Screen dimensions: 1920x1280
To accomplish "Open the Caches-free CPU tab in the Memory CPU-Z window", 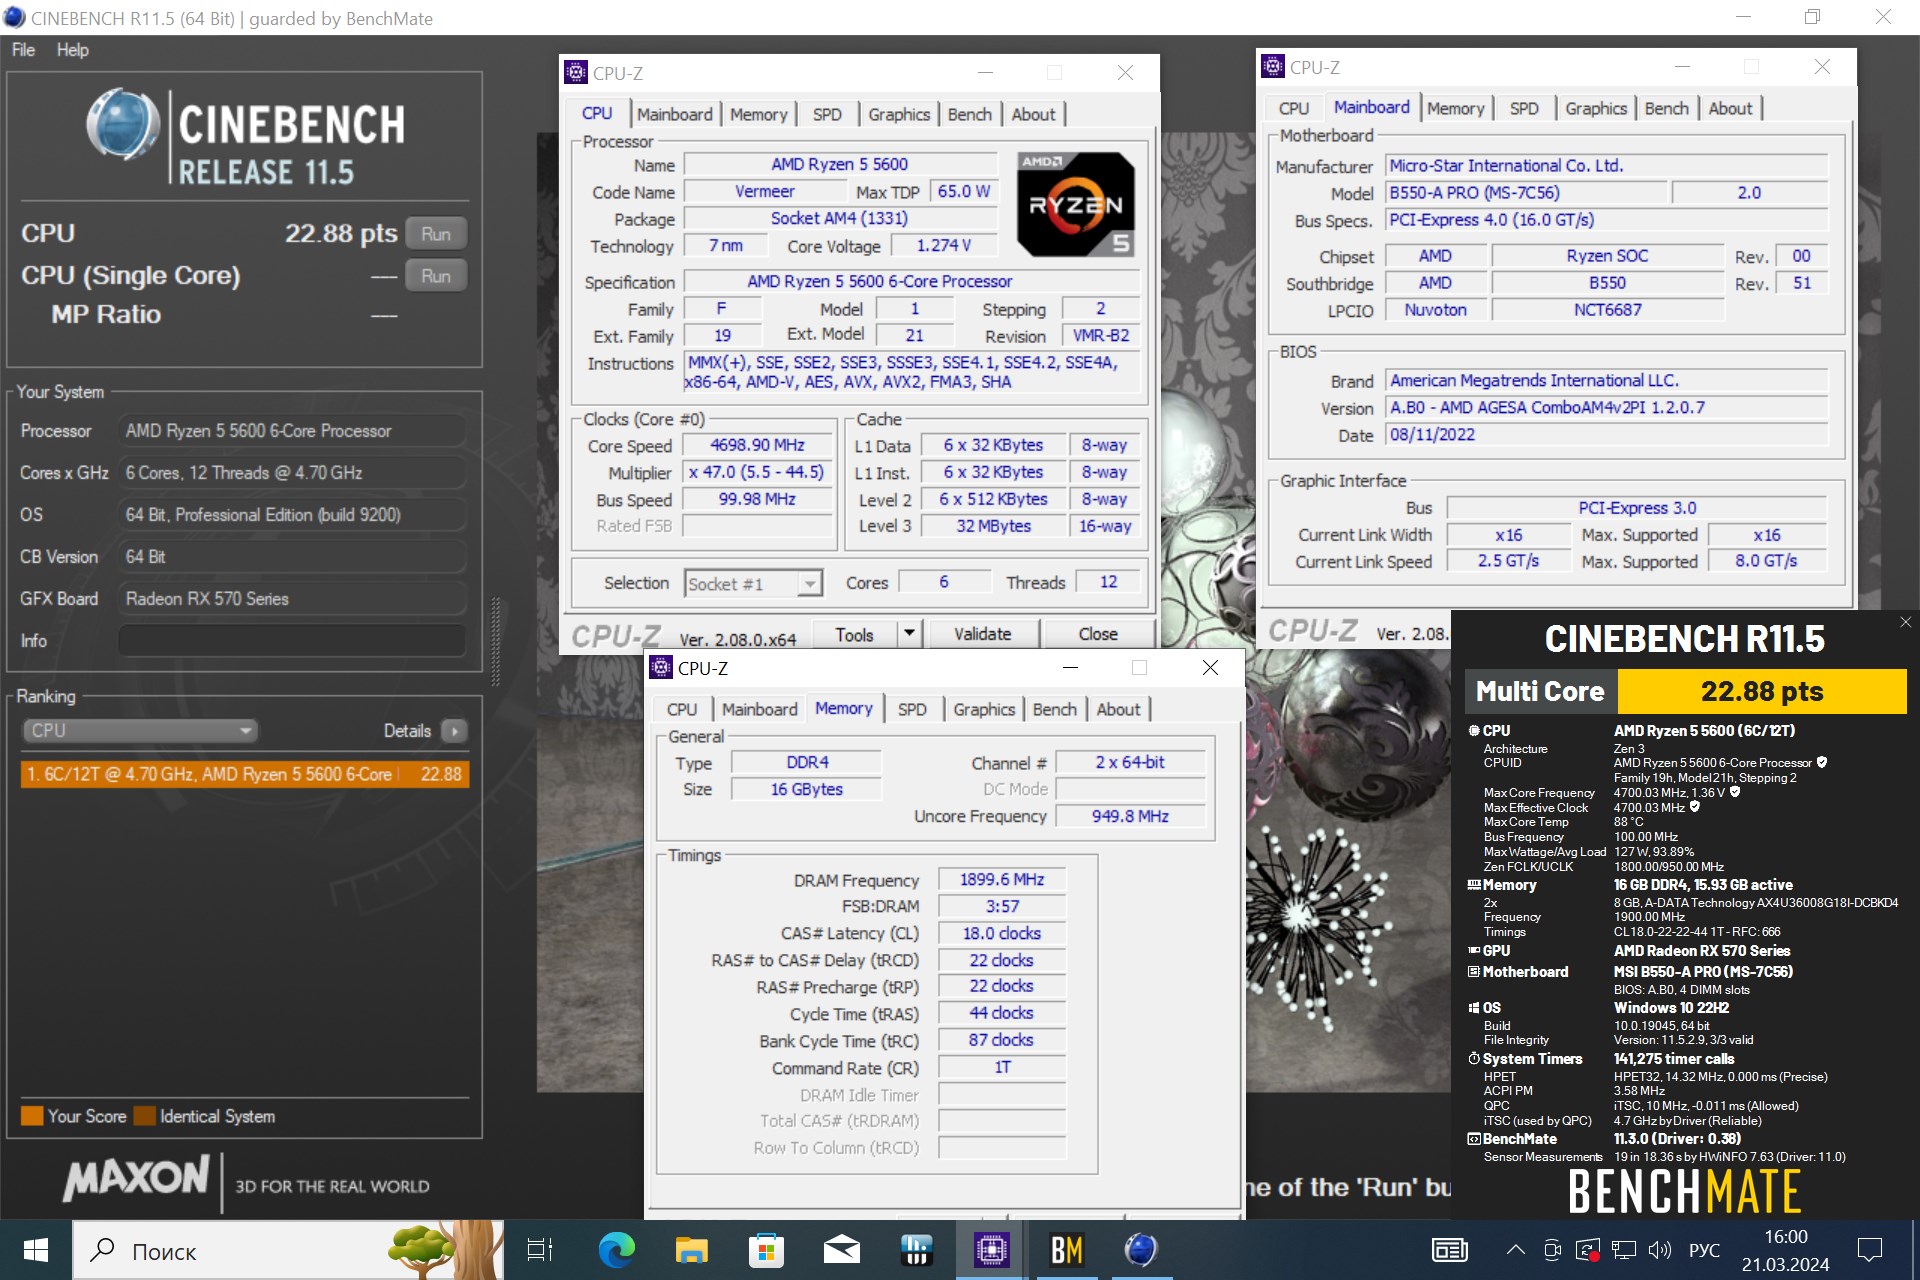I will point(682,709).
